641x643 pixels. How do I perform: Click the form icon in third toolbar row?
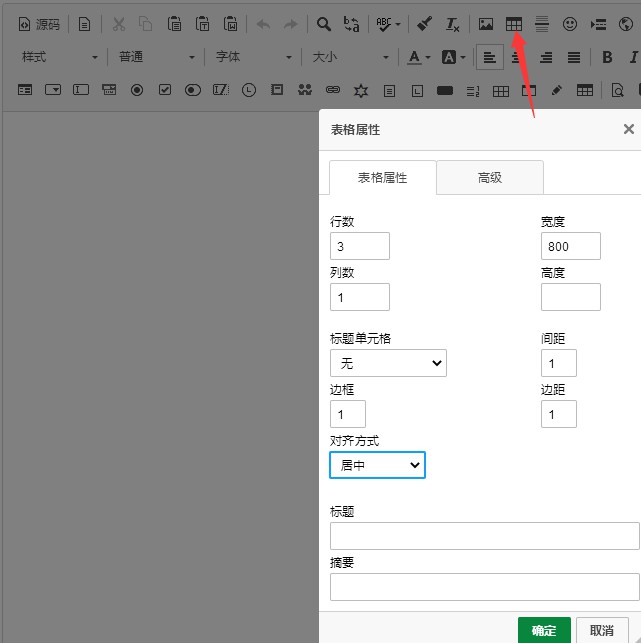(x=25, y=90)
